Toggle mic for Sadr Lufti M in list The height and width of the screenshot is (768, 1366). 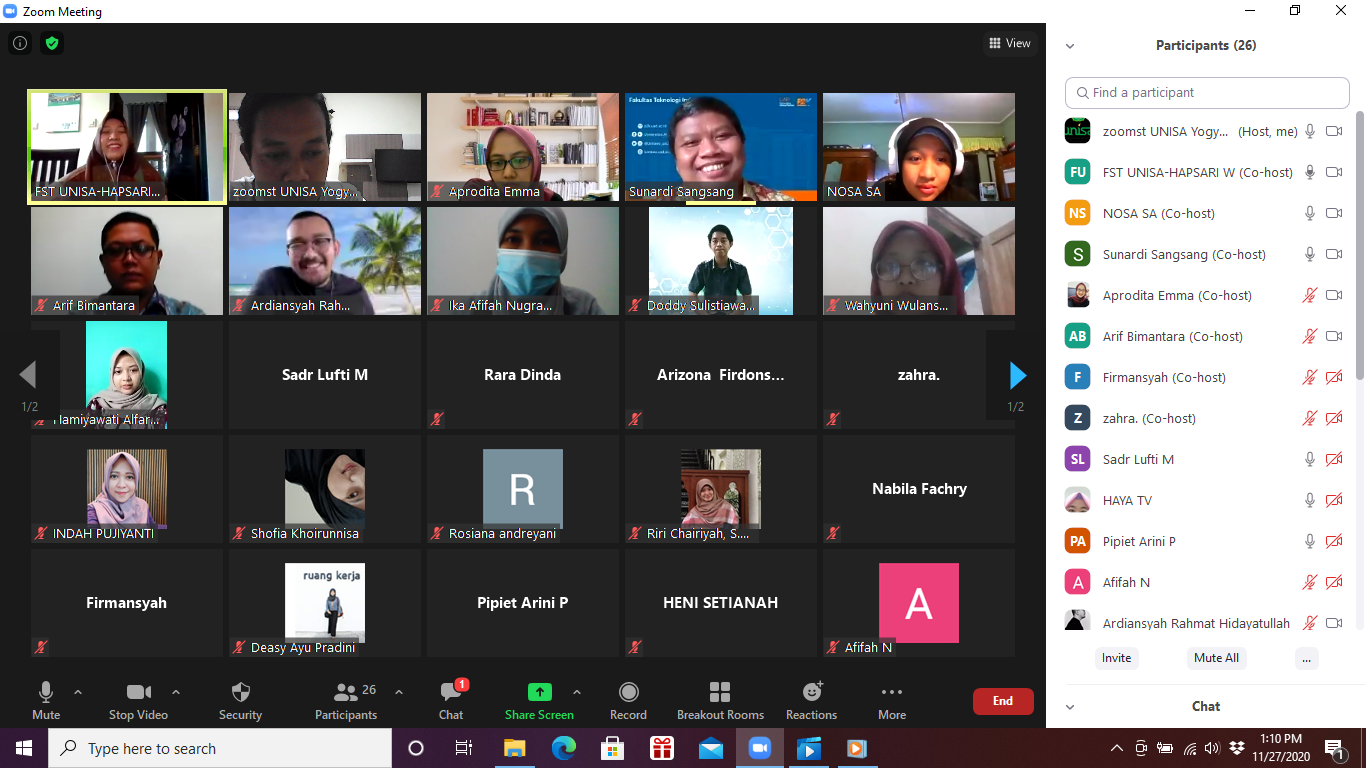[1309, 459]
